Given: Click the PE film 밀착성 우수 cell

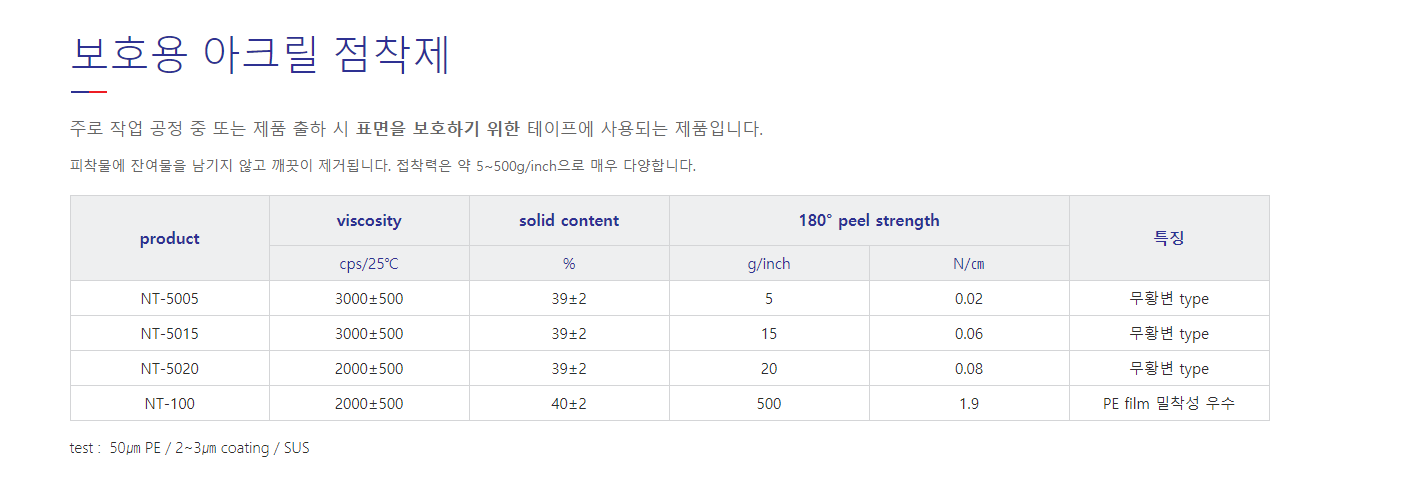Looking at the screenshot, I should tap(1169, 403).
